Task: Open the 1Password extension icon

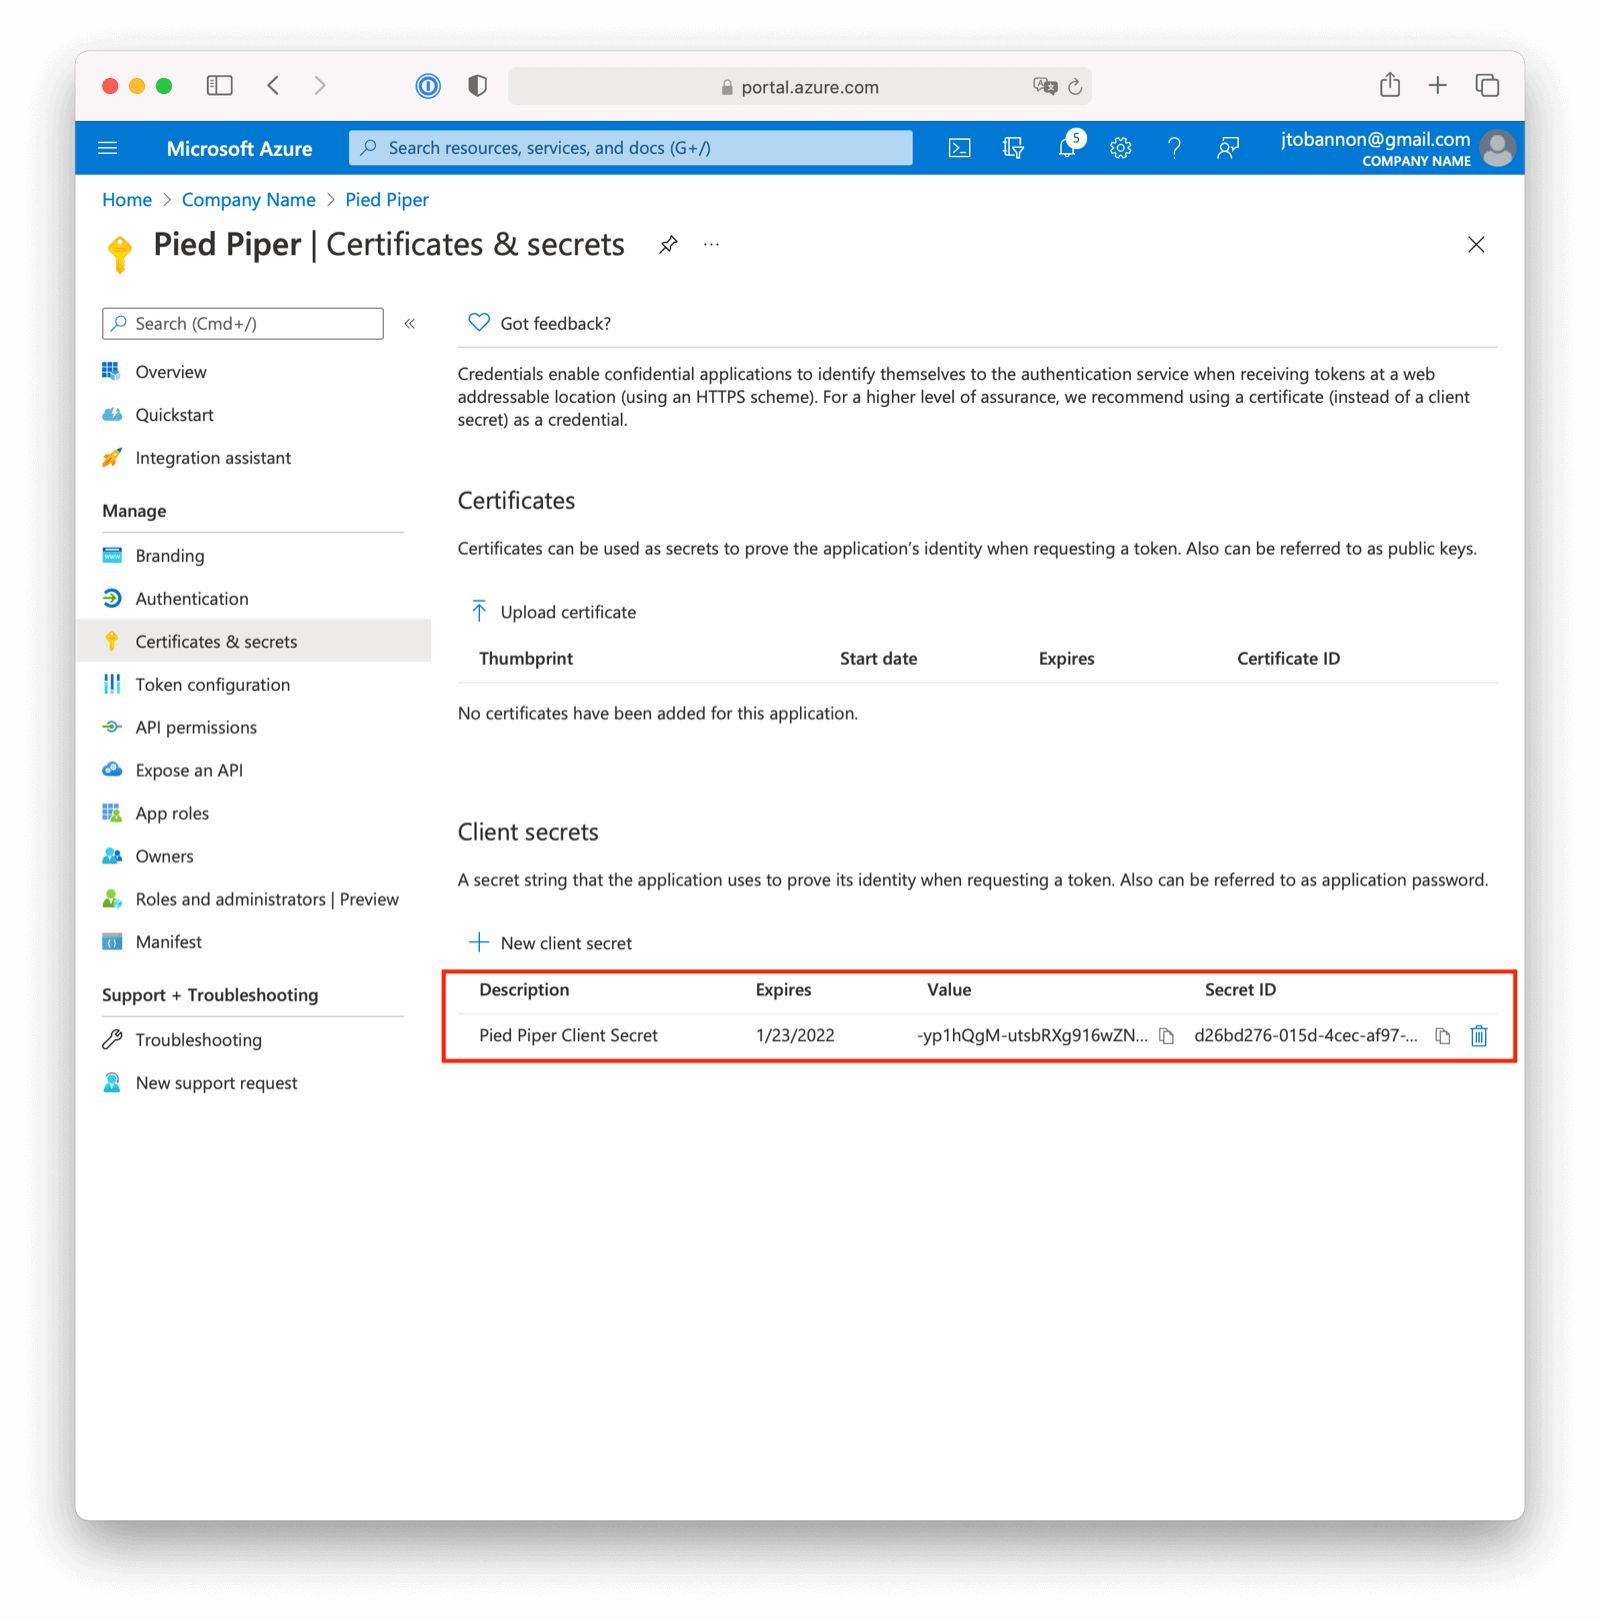Action: 428,86
